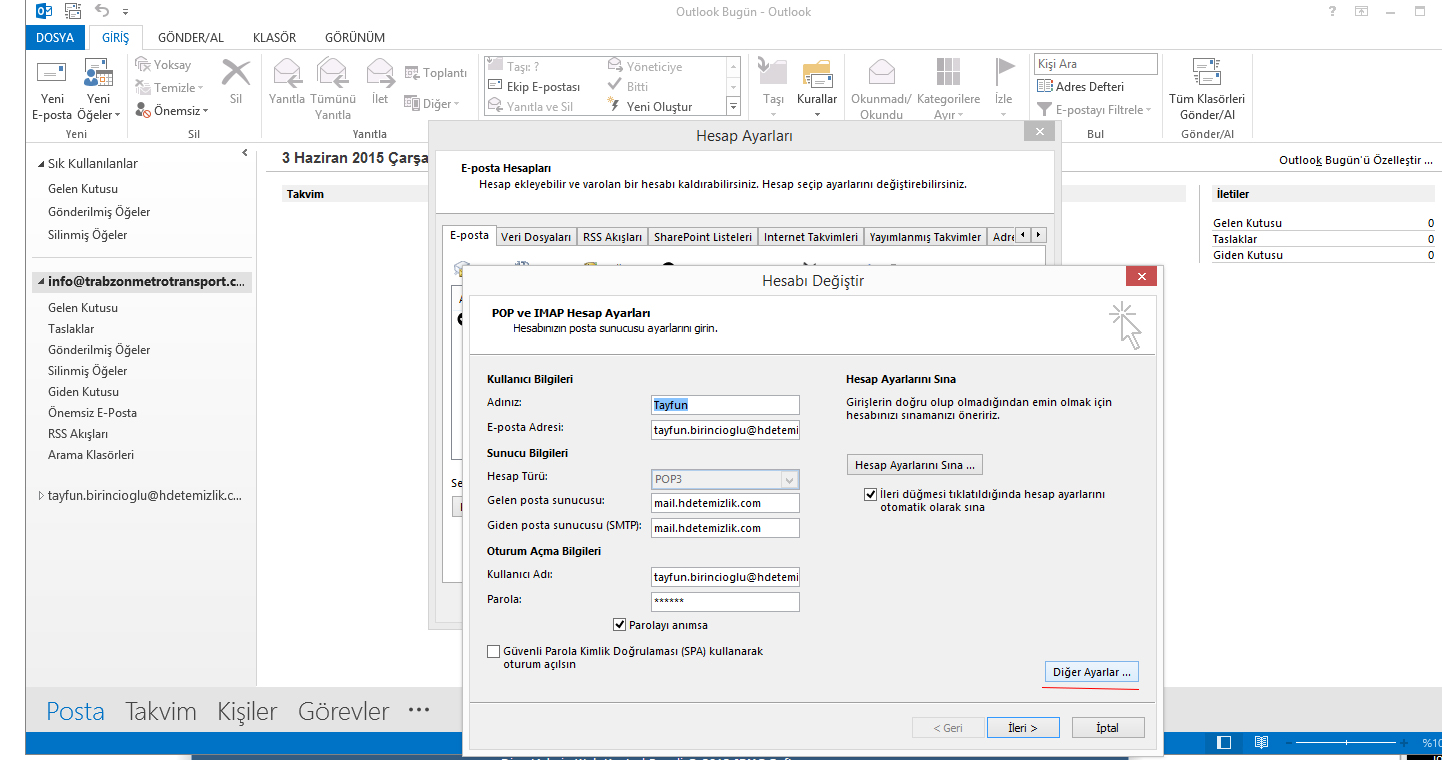Click the Gelen posta sunucusu field
This screenshot has height=760, width=1442.
pyautogui.click(x=725, y=503)
